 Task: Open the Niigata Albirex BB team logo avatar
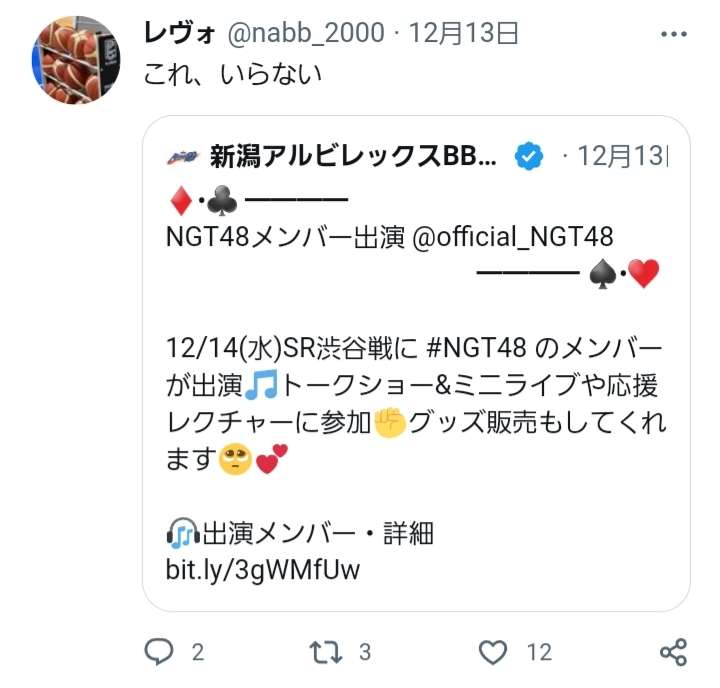point(182,157)
